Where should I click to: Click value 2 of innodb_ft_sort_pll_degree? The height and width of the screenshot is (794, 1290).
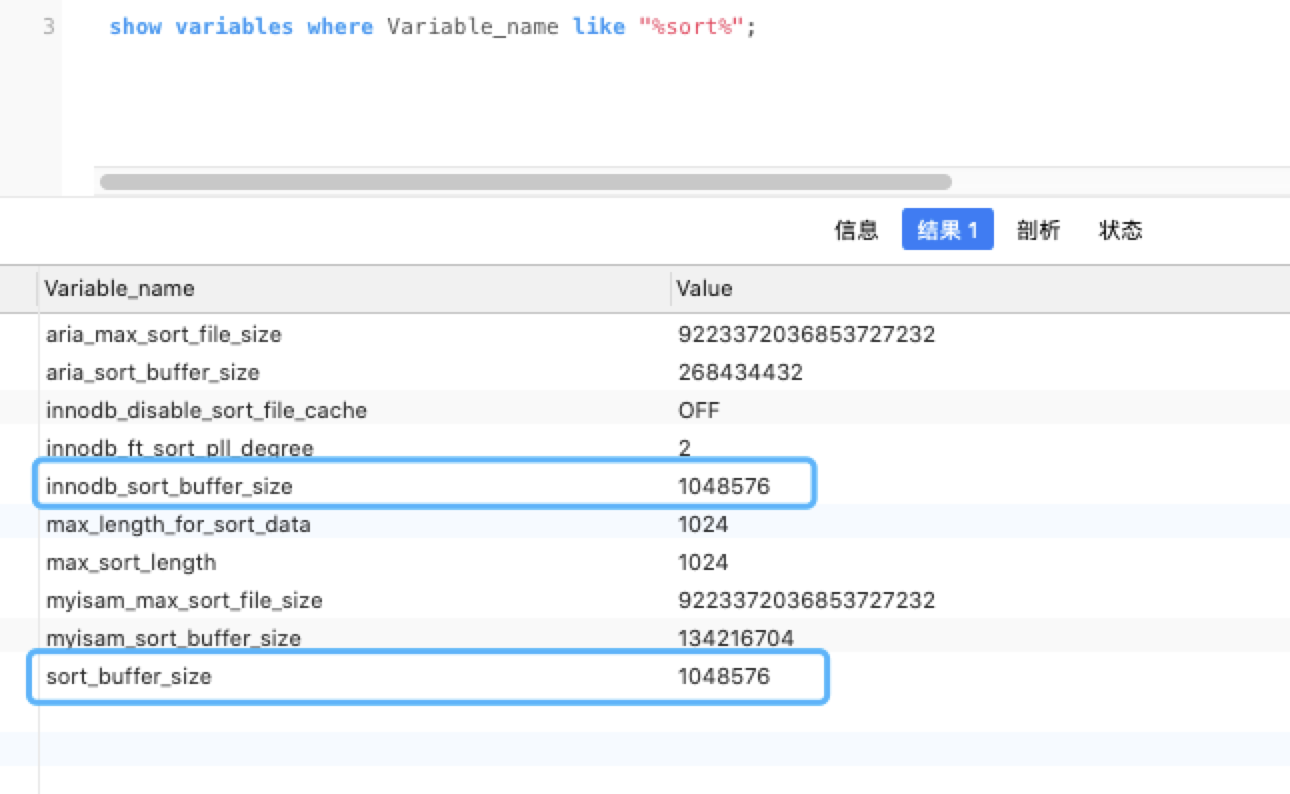click(x=684, y=448)
